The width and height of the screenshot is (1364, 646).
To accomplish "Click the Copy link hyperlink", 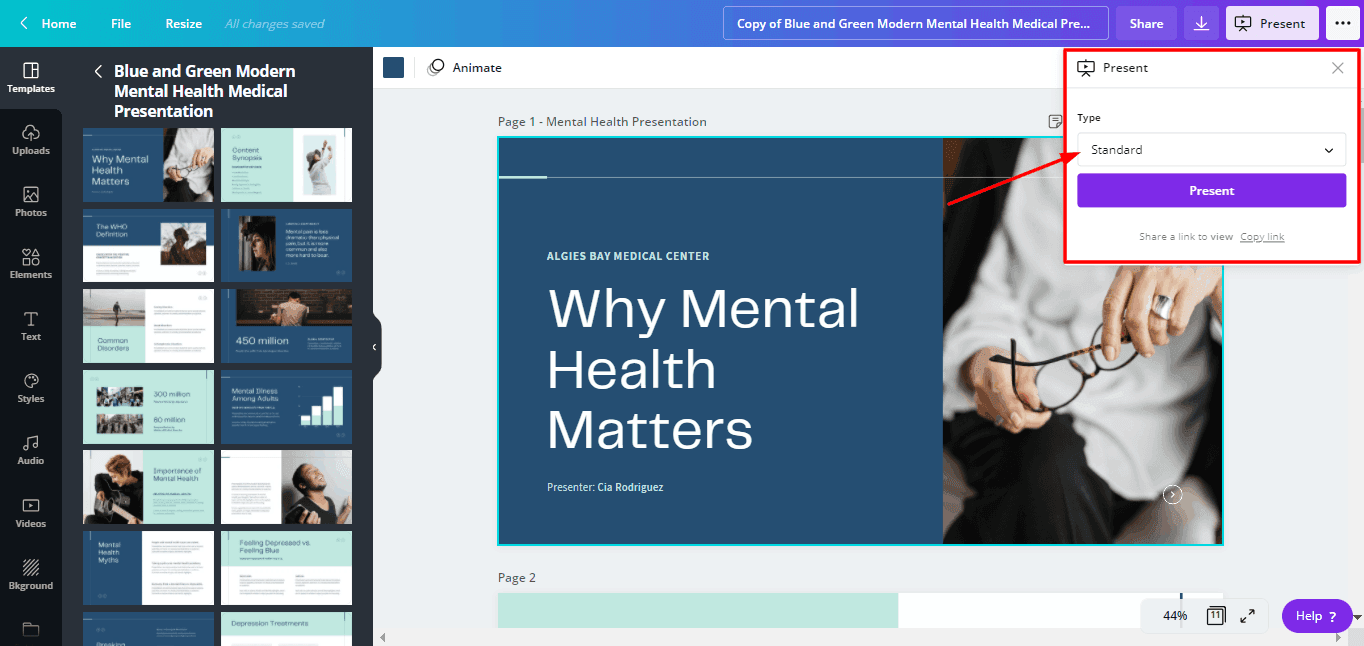I will click(x=1262, y=237).
